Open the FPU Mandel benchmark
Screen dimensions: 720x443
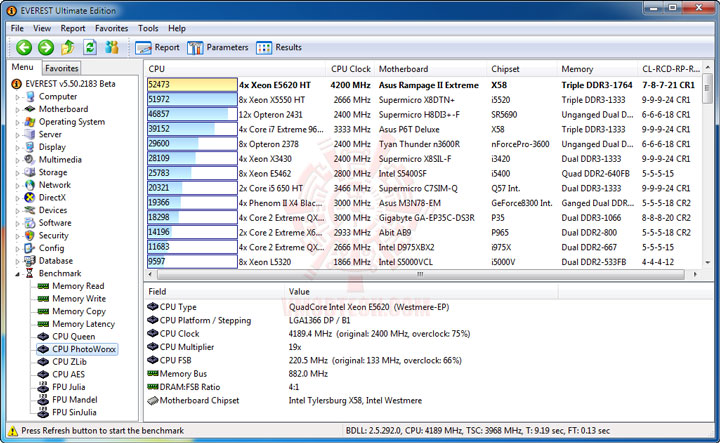pos(75,400)
